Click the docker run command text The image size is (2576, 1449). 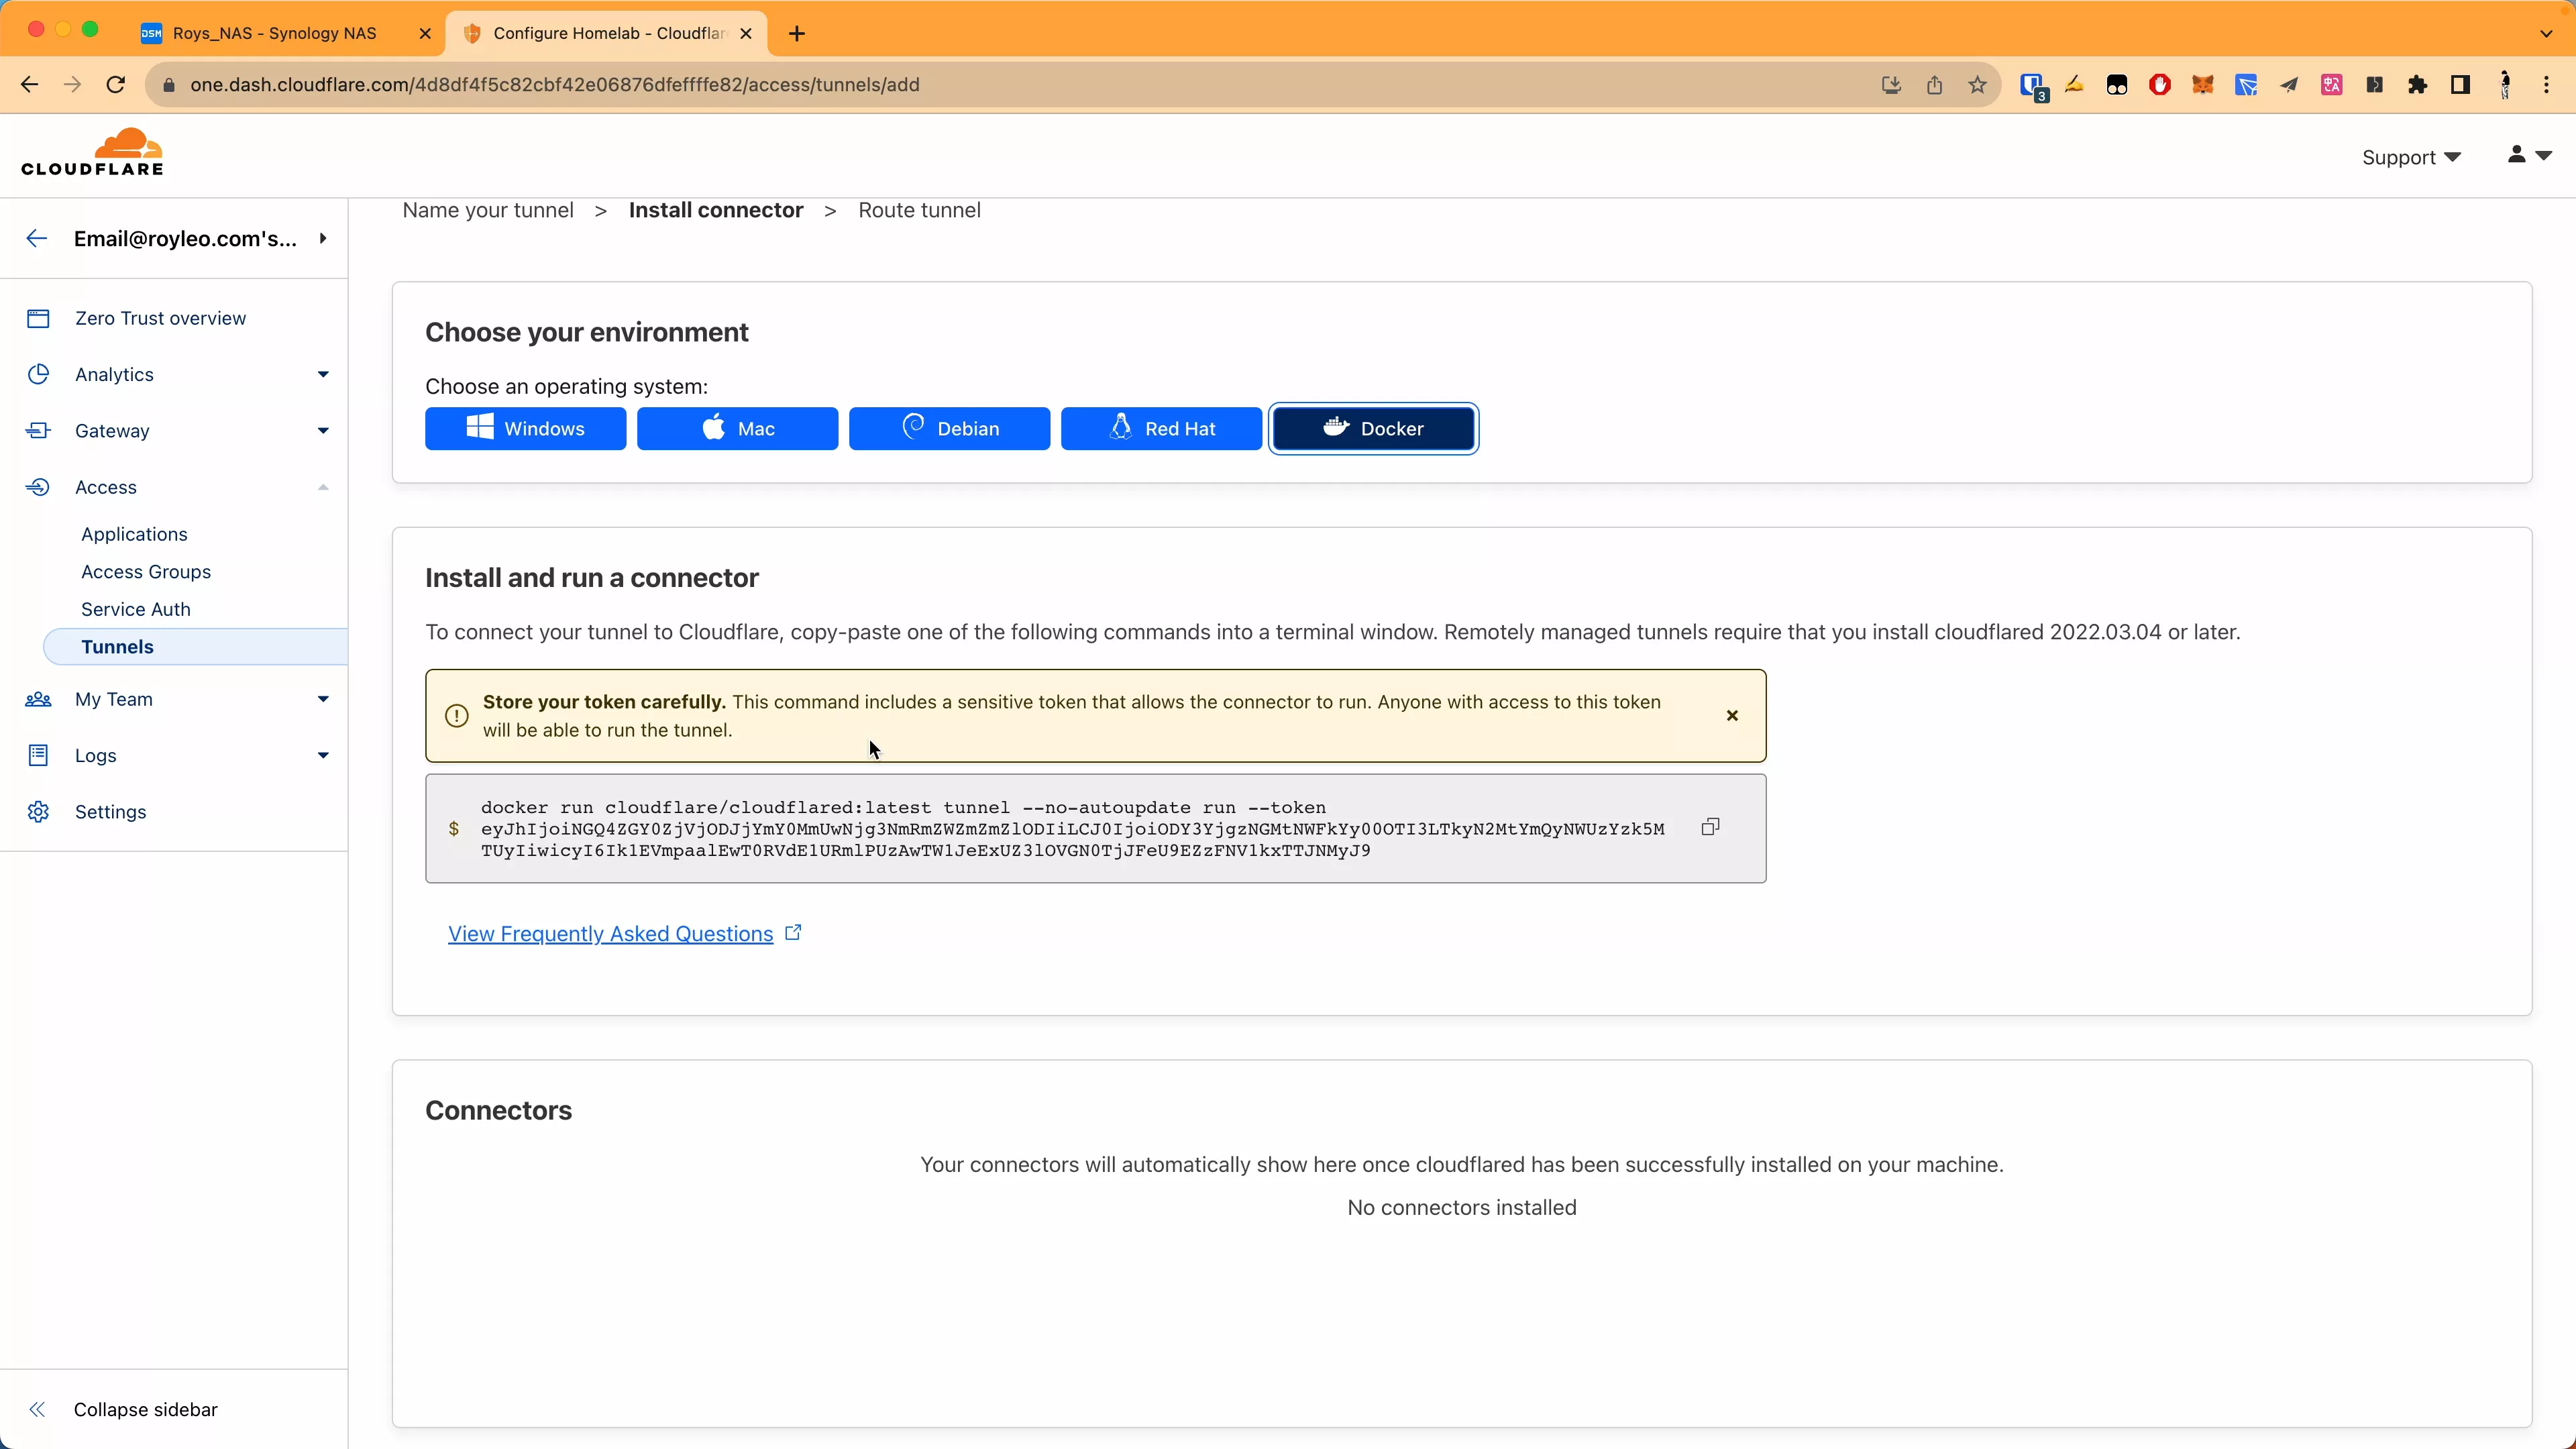[1073, 829]
